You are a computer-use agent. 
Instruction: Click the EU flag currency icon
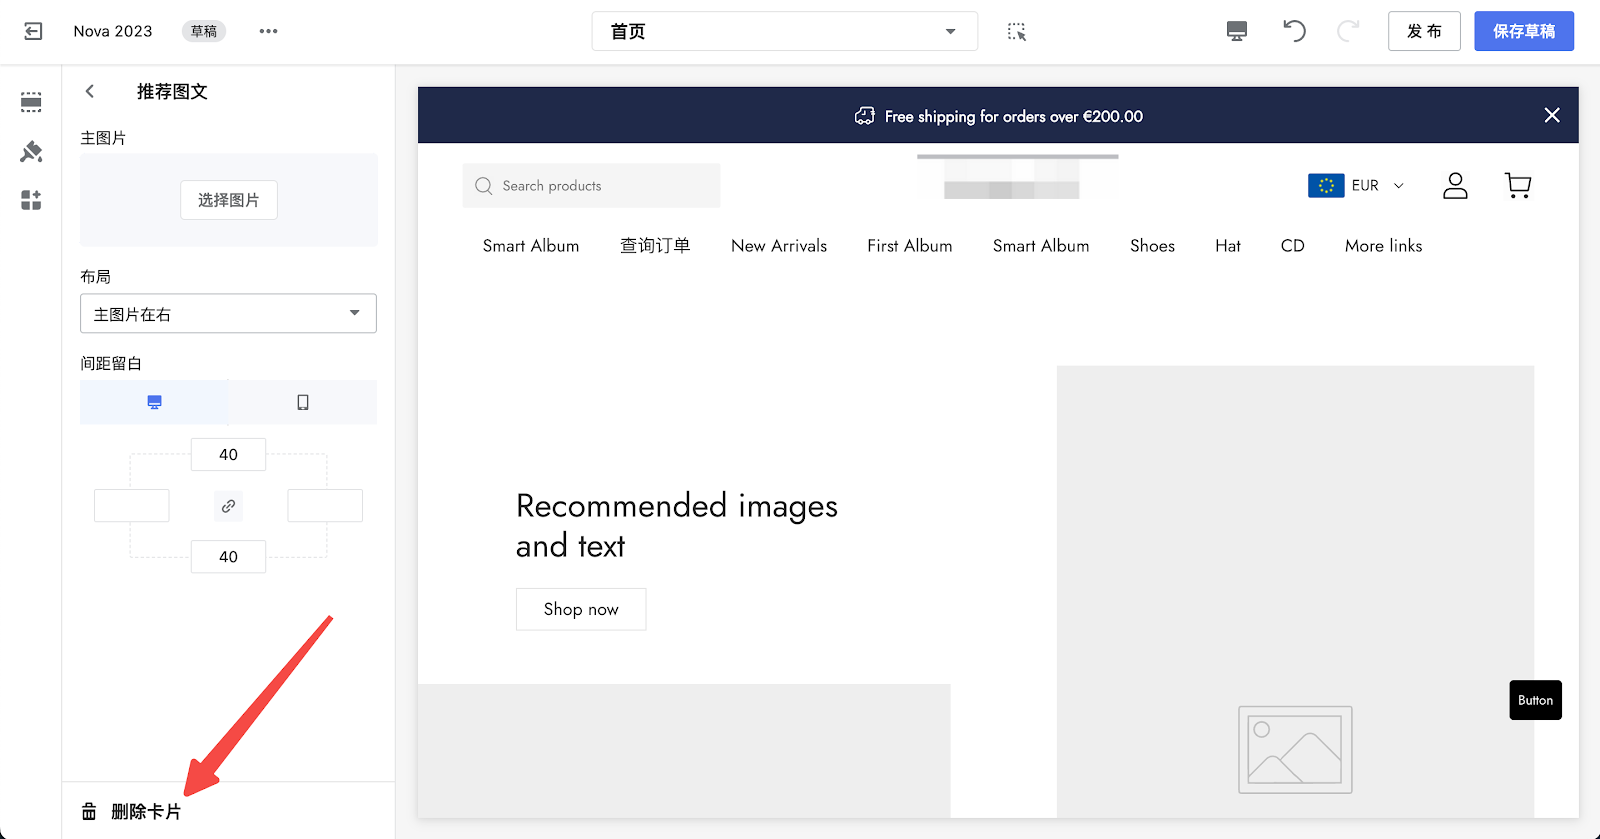pyautogui.click(x=1326, y=185)
